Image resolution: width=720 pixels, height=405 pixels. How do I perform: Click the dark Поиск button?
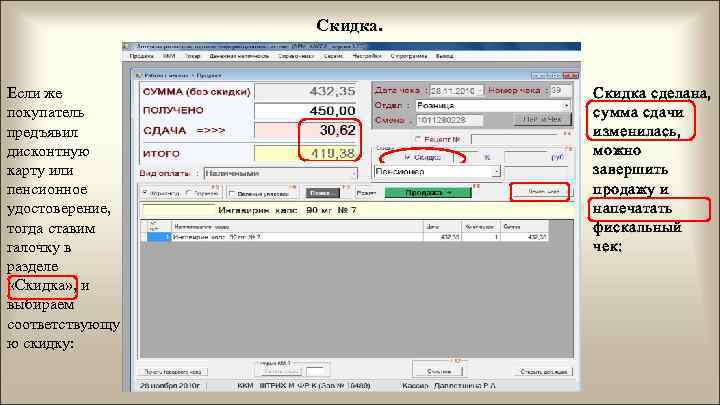(322, 193)
